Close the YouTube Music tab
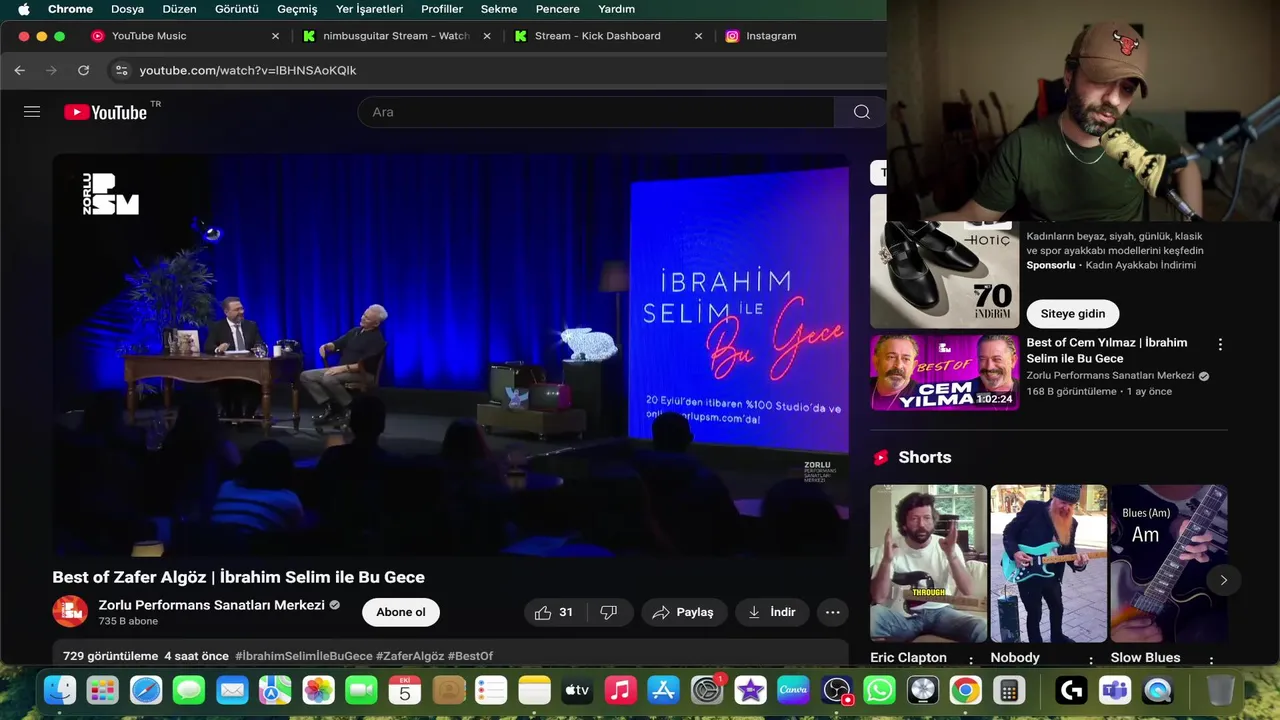This screenshot has width=1280, height=720. 276,36
